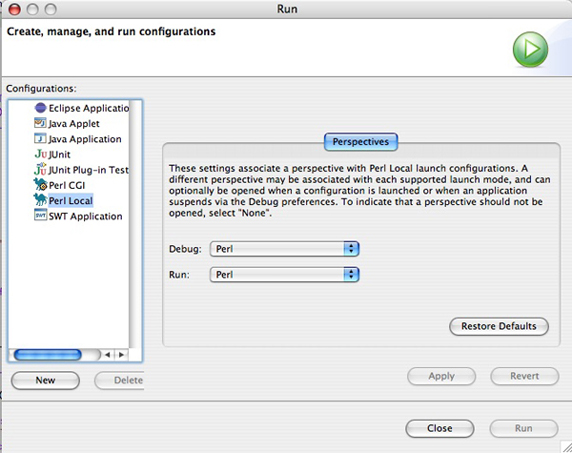572x453 pixels.
Task: Click the Close button at the bottom
Action: [440, 428]
